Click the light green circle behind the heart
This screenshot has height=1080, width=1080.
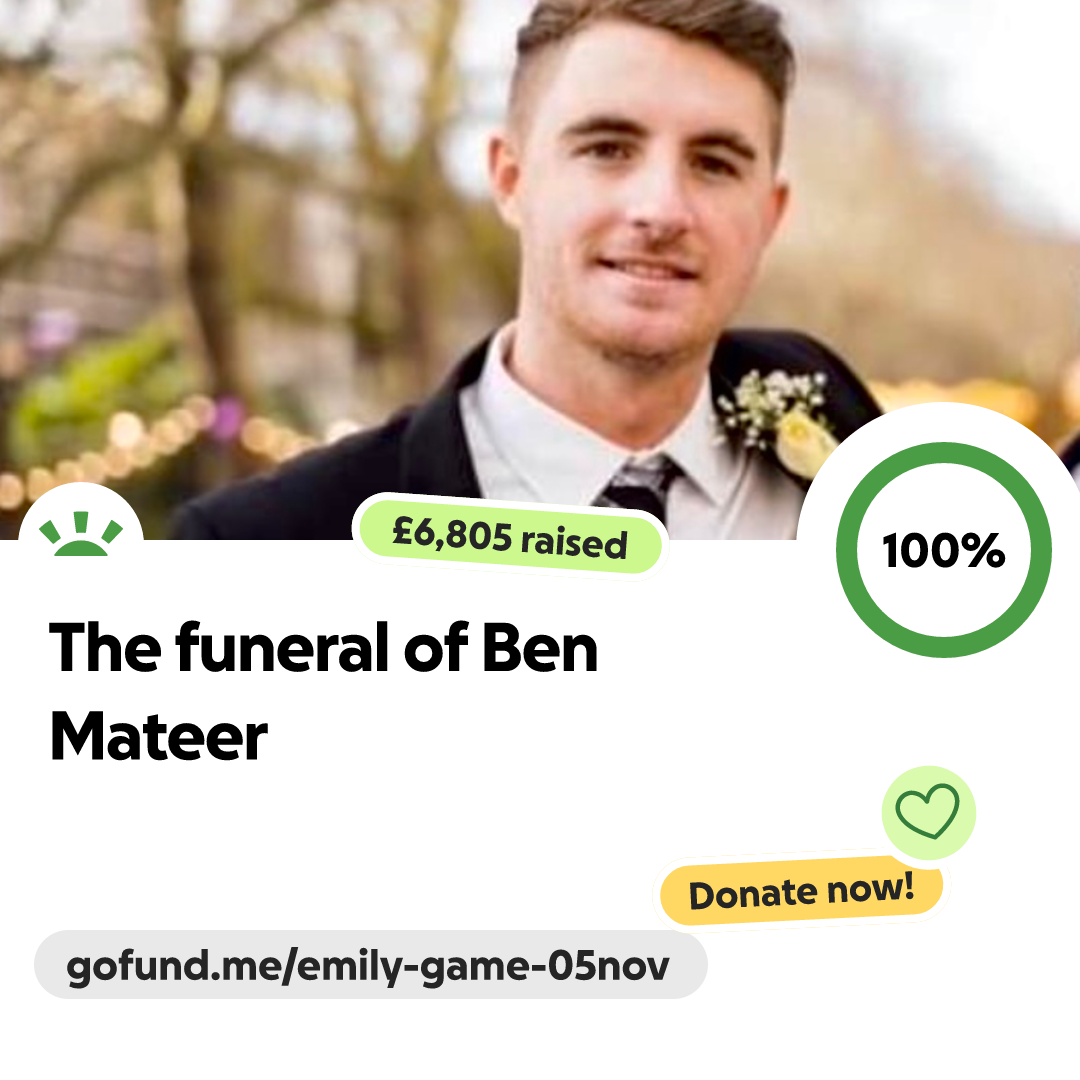point(928,812)
